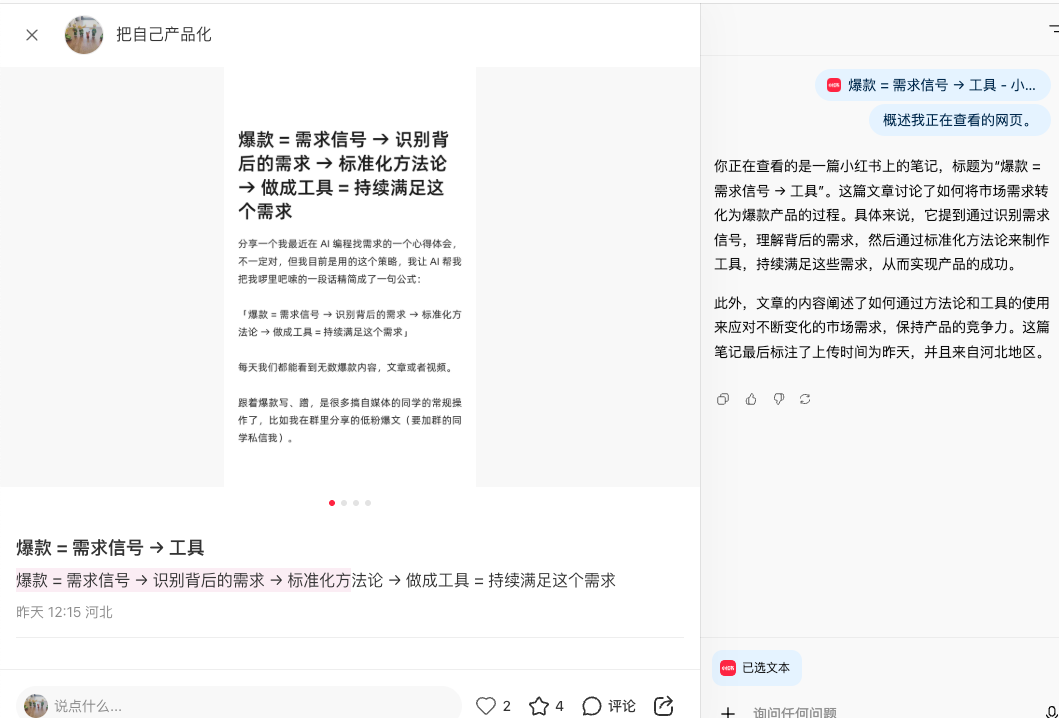Close the note with the X icon

[32, 35]
